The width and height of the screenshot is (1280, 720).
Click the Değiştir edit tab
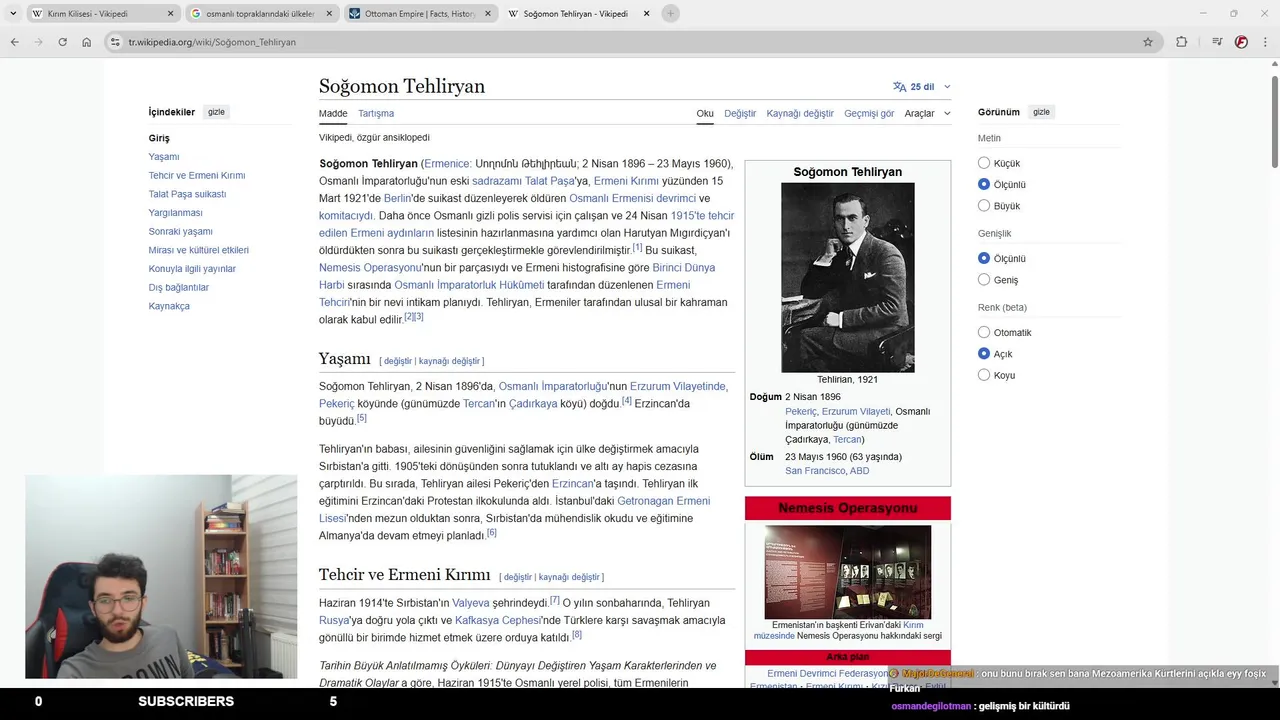(740, 114)
